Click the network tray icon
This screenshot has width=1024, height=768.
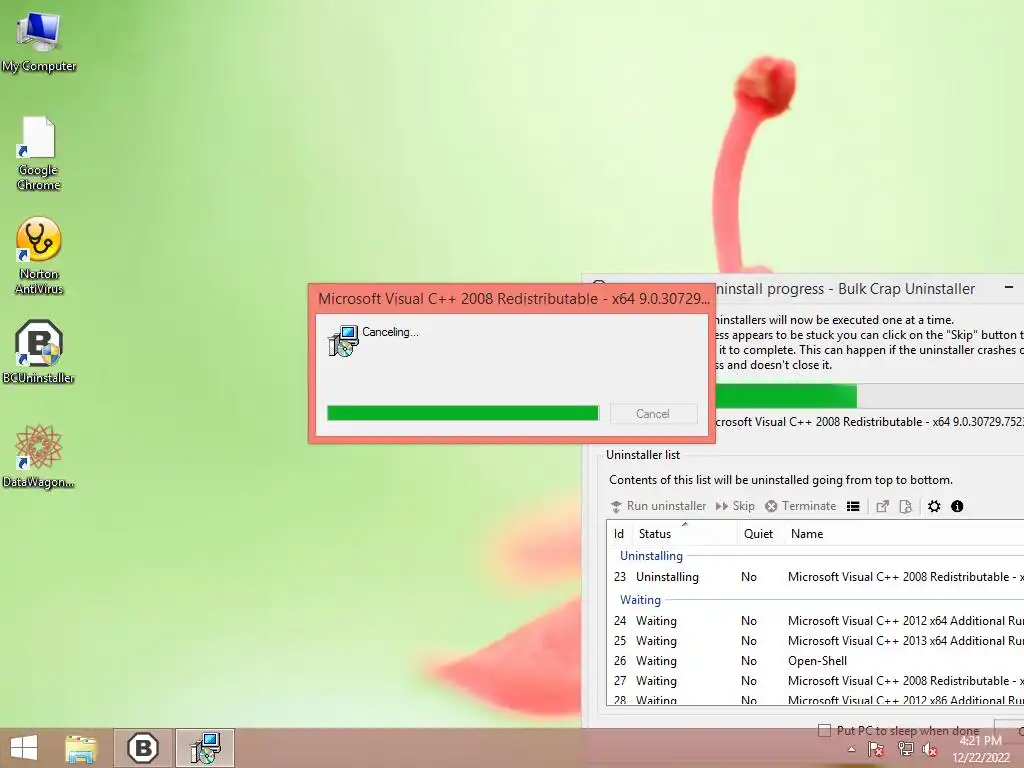(x=905, y=750)
